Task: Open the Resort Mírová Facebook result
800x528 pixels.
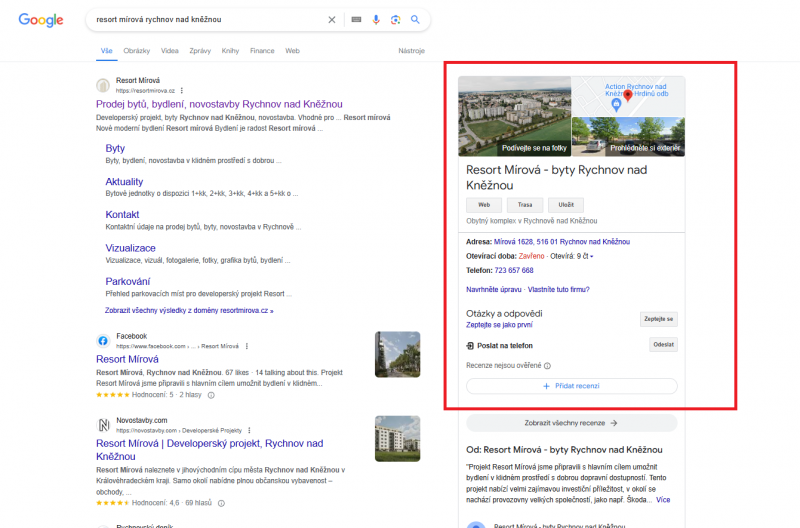Action: click(127, 359)
